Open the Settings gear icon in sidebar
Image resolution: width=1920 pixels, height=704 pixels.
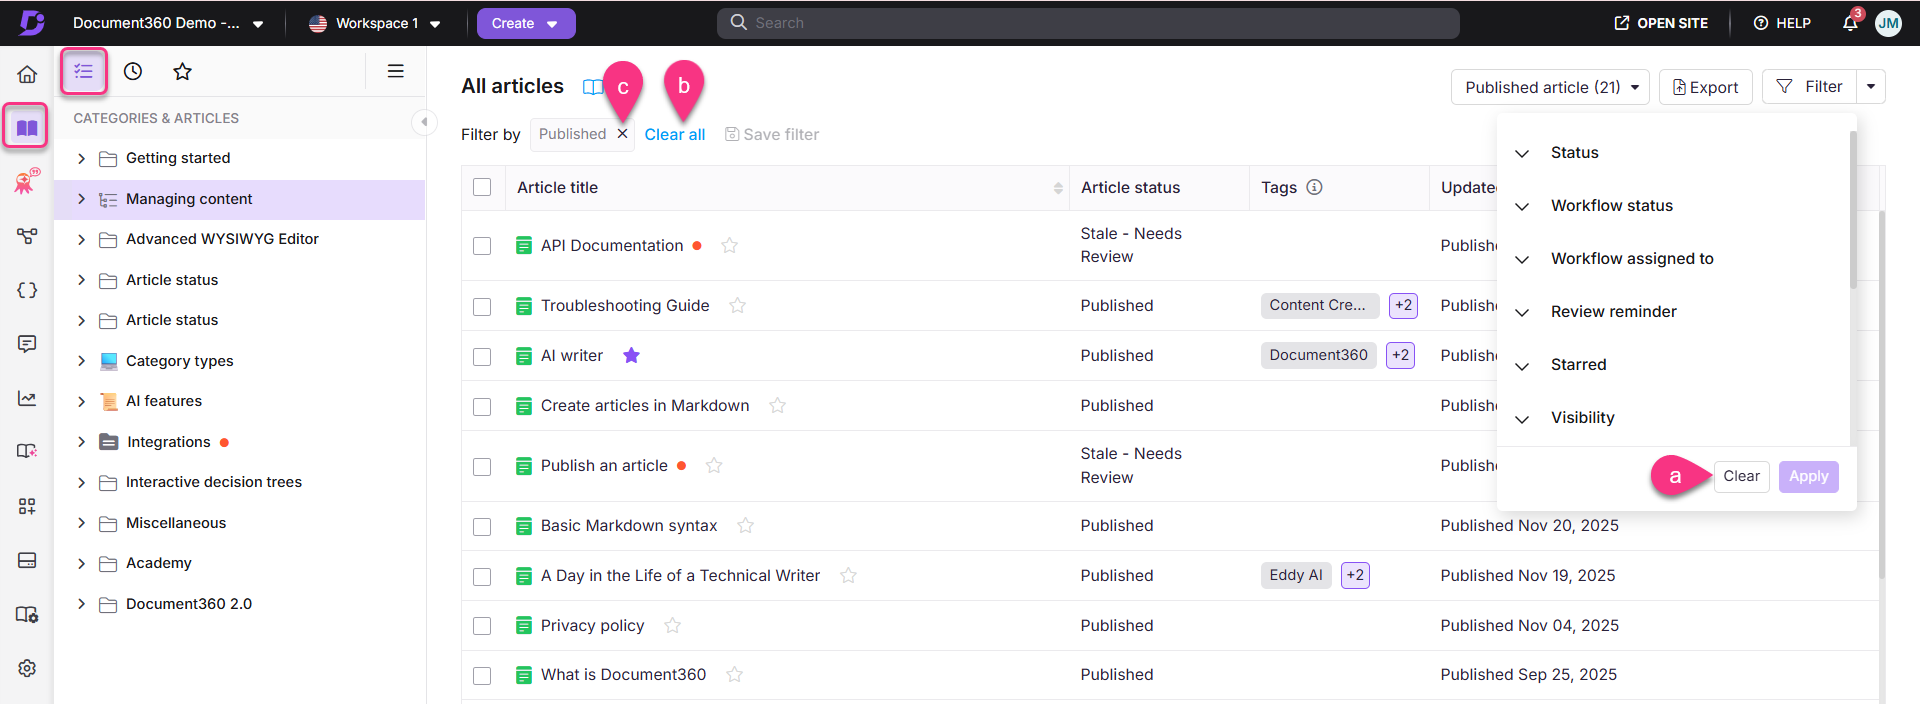tap(27, 668)
